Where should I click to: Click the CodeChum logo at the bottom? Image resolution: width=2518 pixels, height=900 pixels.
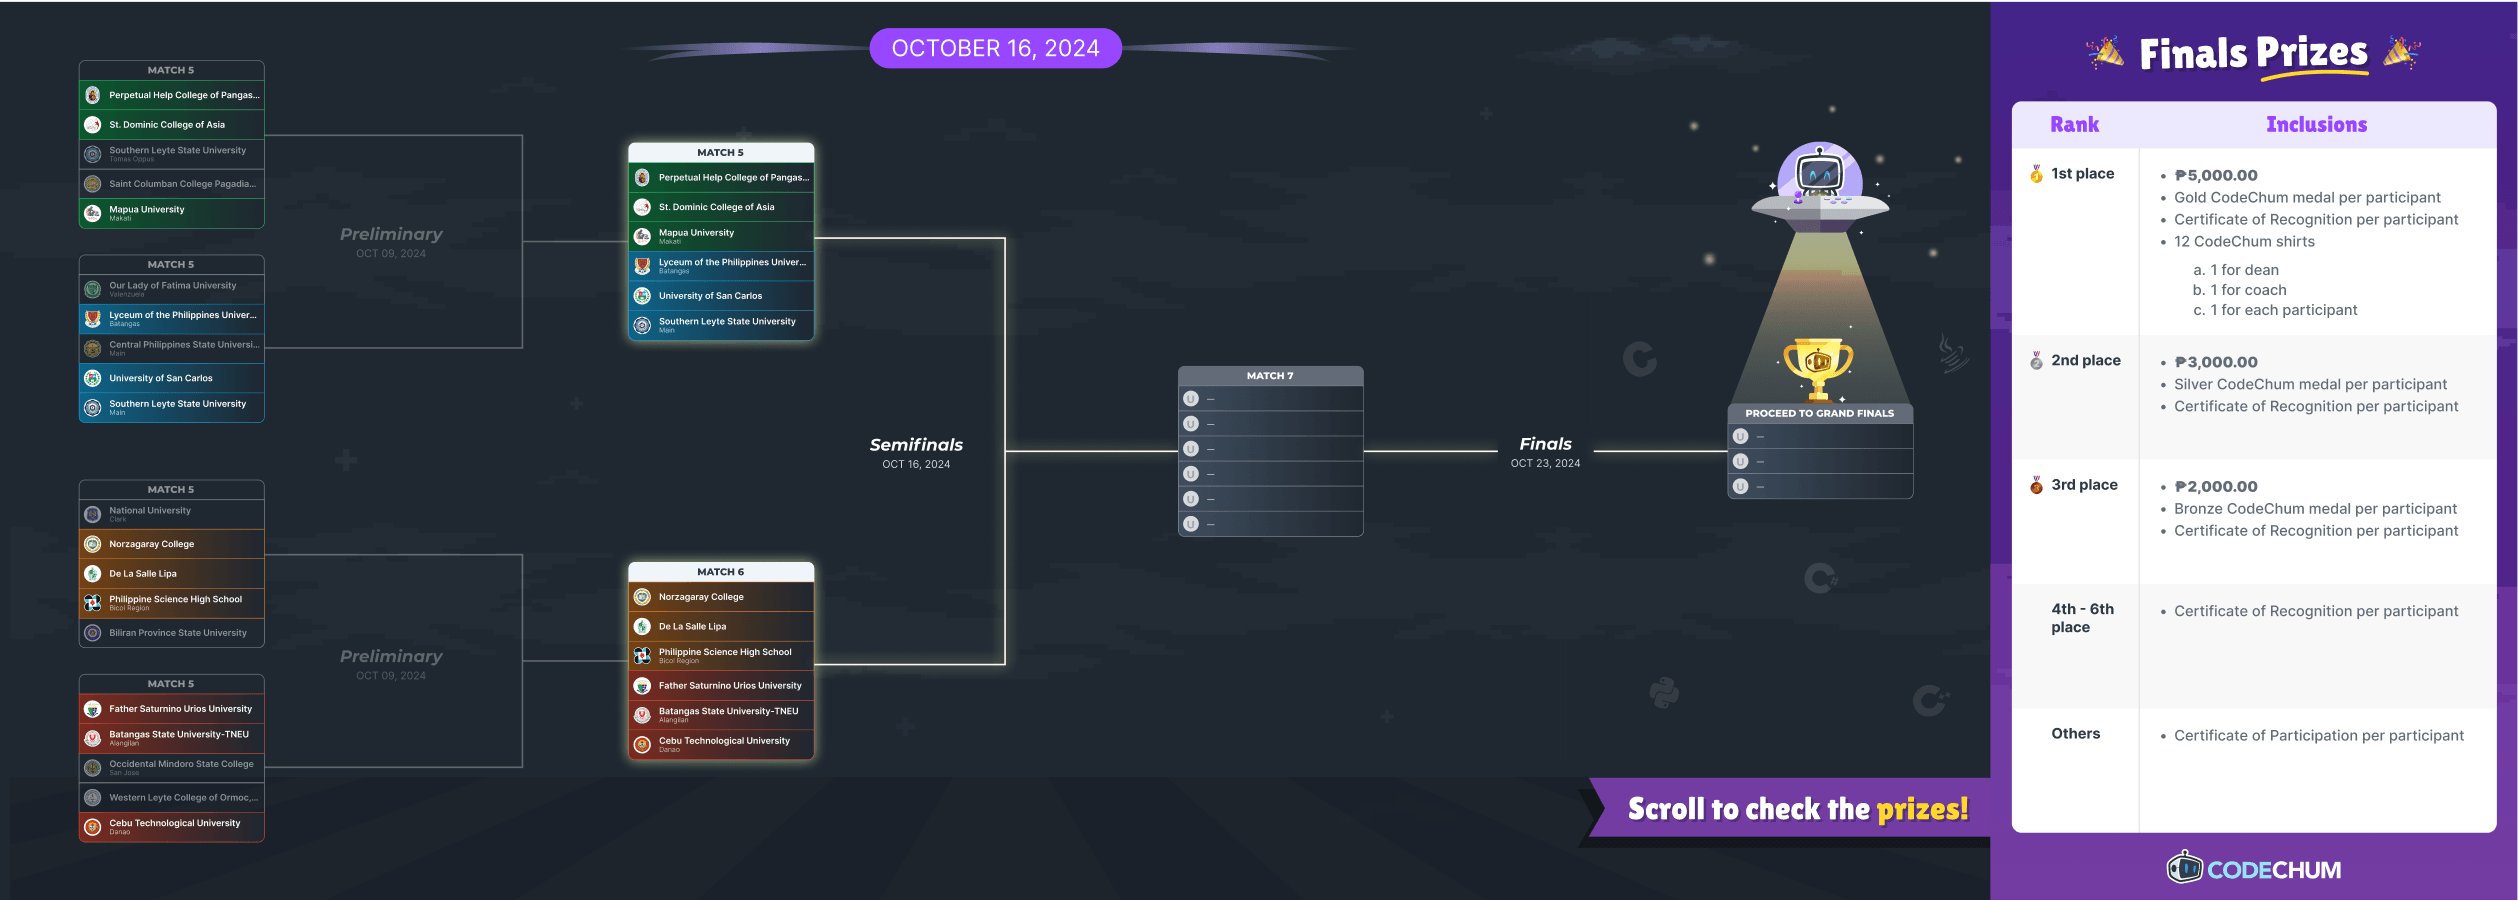tap(2254, 868)
